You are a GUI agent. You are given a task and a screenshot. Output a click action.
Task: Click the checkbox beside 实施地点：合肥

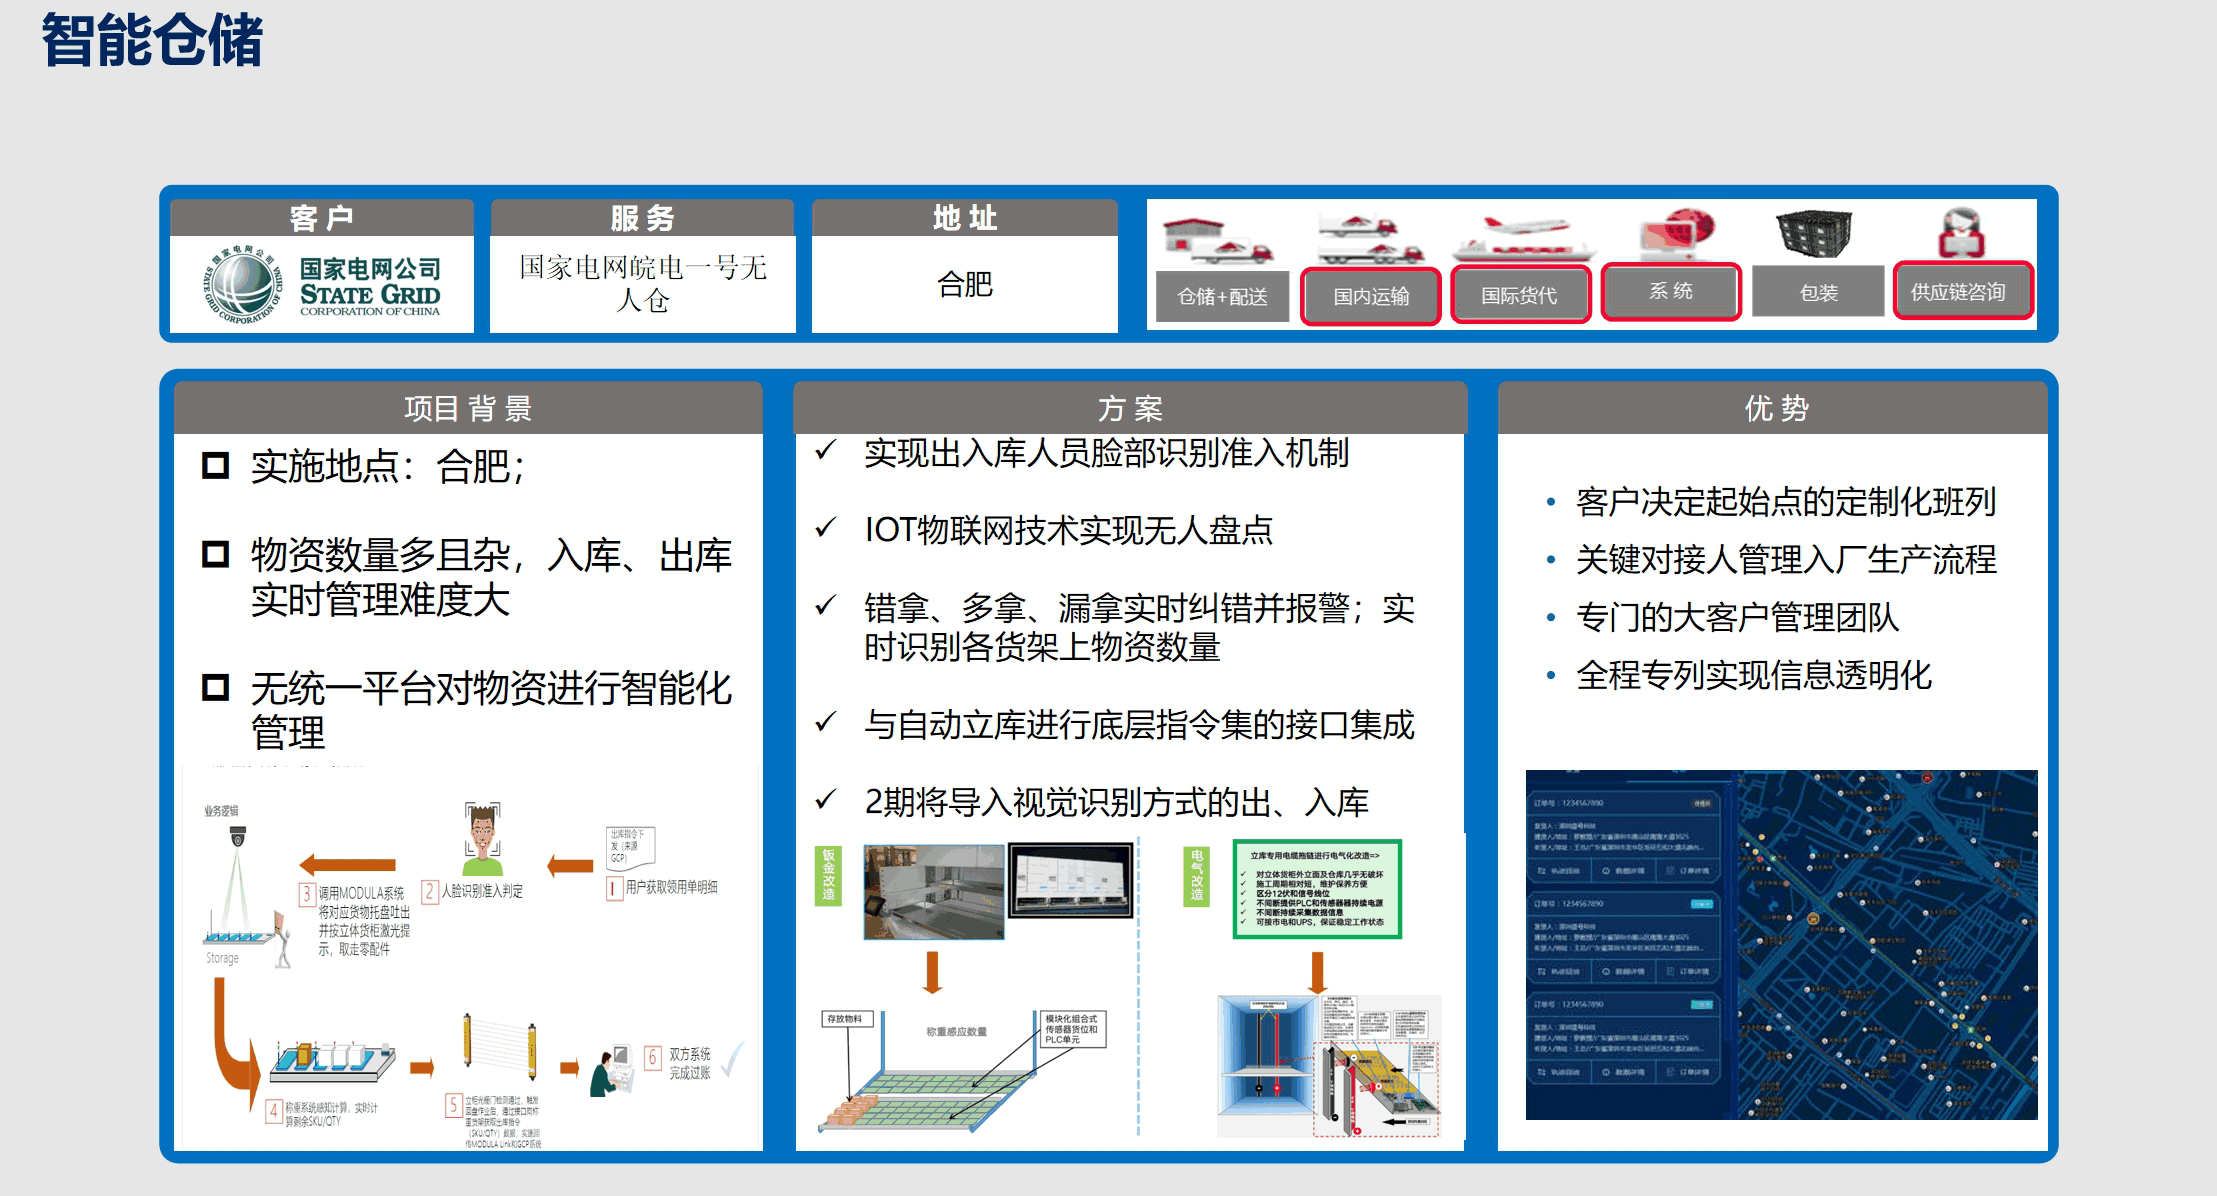215,466
